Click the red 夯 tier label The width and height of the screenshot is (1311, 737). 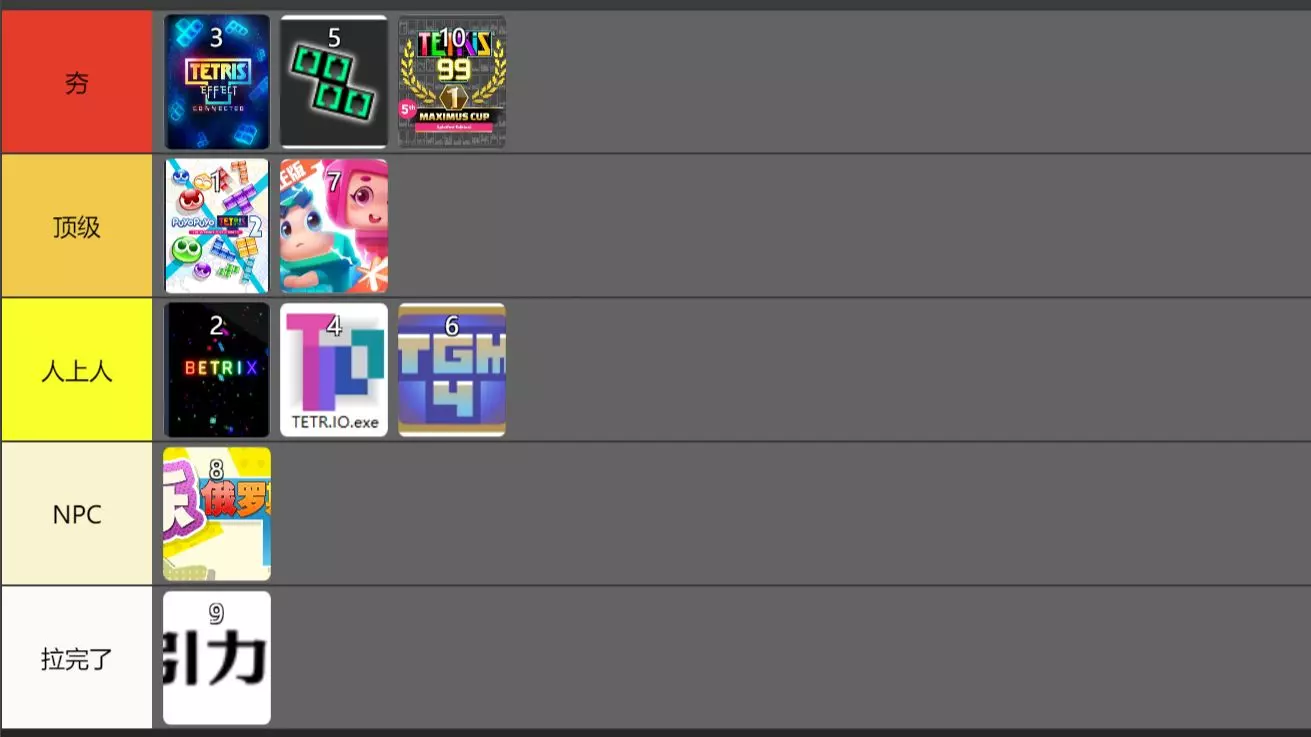pyautogui.click(x=76, y=82)
